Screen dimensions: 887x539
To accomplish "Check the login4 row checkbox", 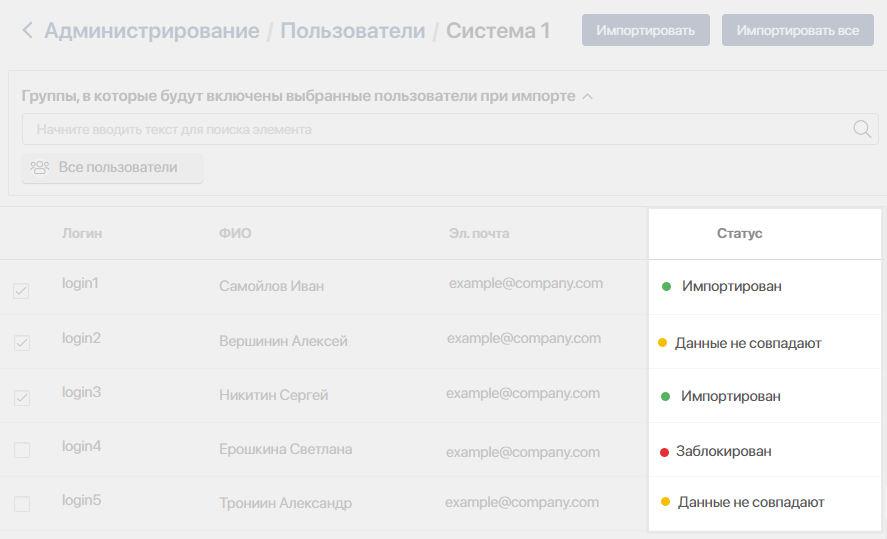I will click(x=22, y=450).
